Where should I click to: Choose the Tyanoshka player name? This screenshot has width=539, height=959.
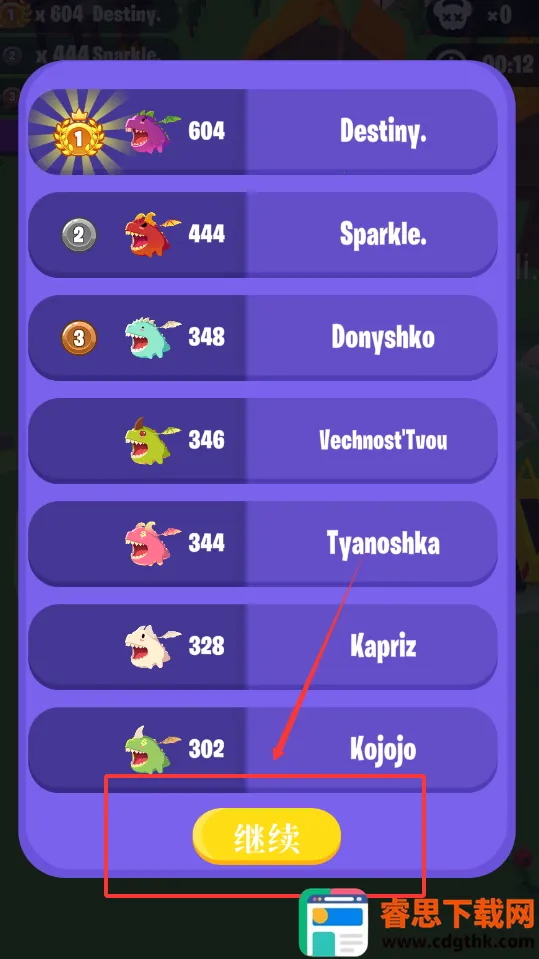click(x=383, y=543)
